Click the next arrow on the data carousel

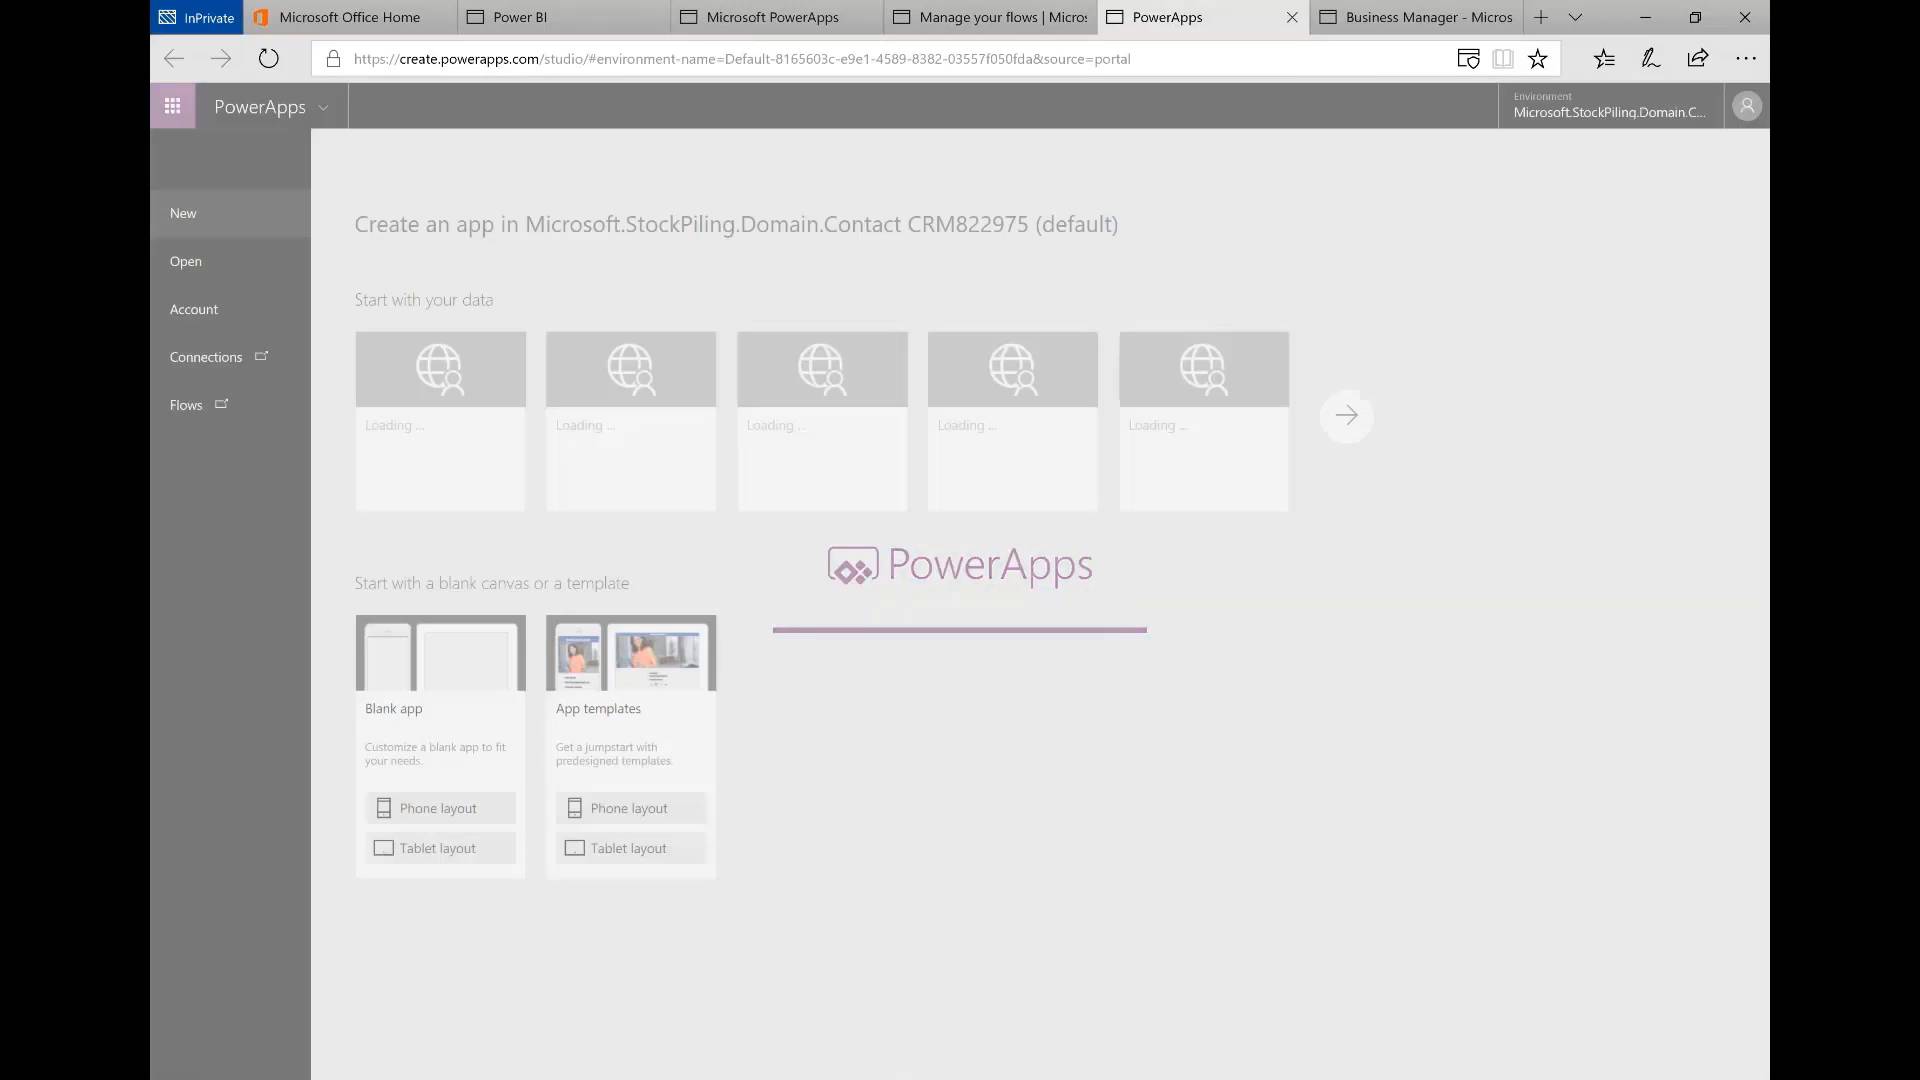[x=1347, y=416]
